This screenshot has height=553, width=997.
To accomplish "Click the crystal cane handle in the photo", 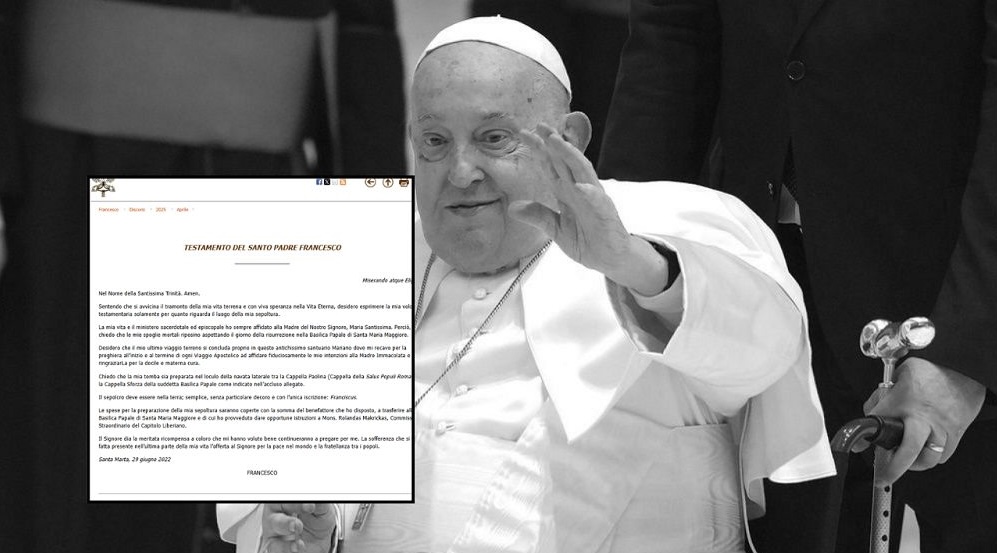I will pos(895,338).
